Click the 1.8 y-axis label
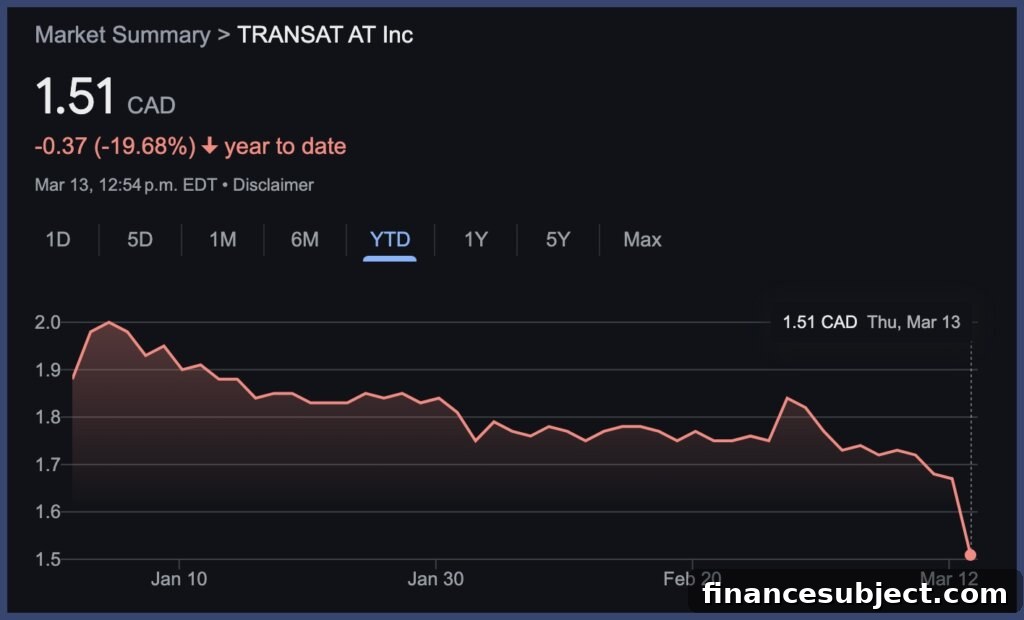This screenshot has width=1024, height=620. (x=47, y=417)
